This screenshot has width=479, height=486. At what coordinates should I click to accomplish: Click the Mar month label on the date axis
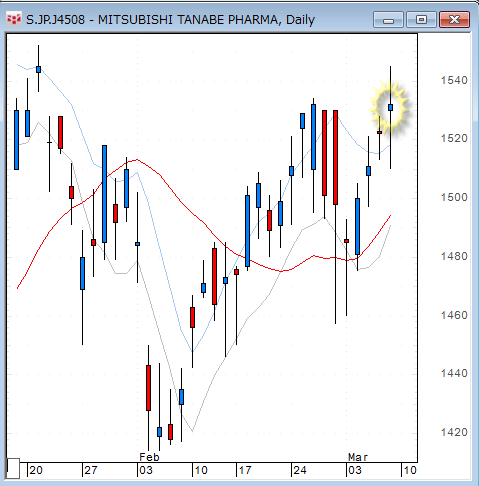tap(358, 457)
